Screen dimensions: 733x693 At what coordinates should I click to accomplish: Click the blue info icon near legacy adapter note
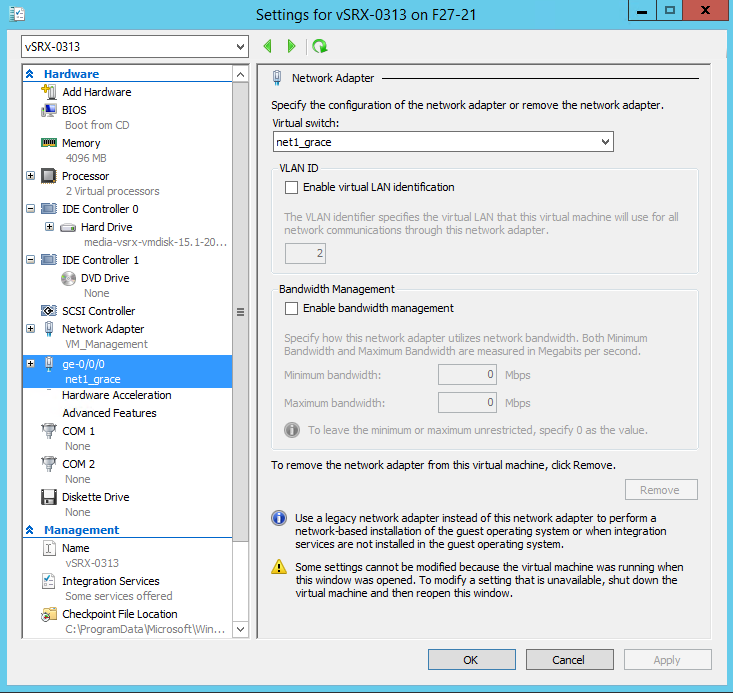click(x=279, y=518)
